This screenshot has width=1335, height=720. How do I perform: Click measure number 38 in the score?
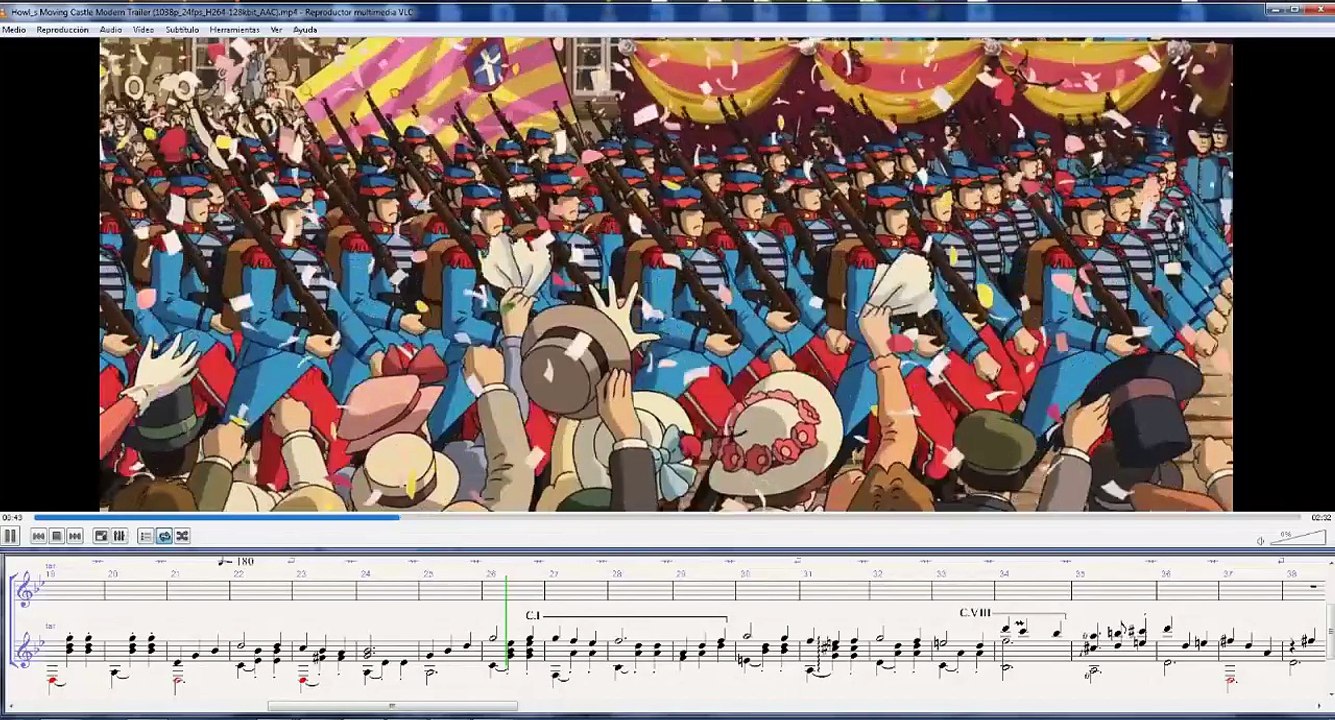click(1292, 574)
